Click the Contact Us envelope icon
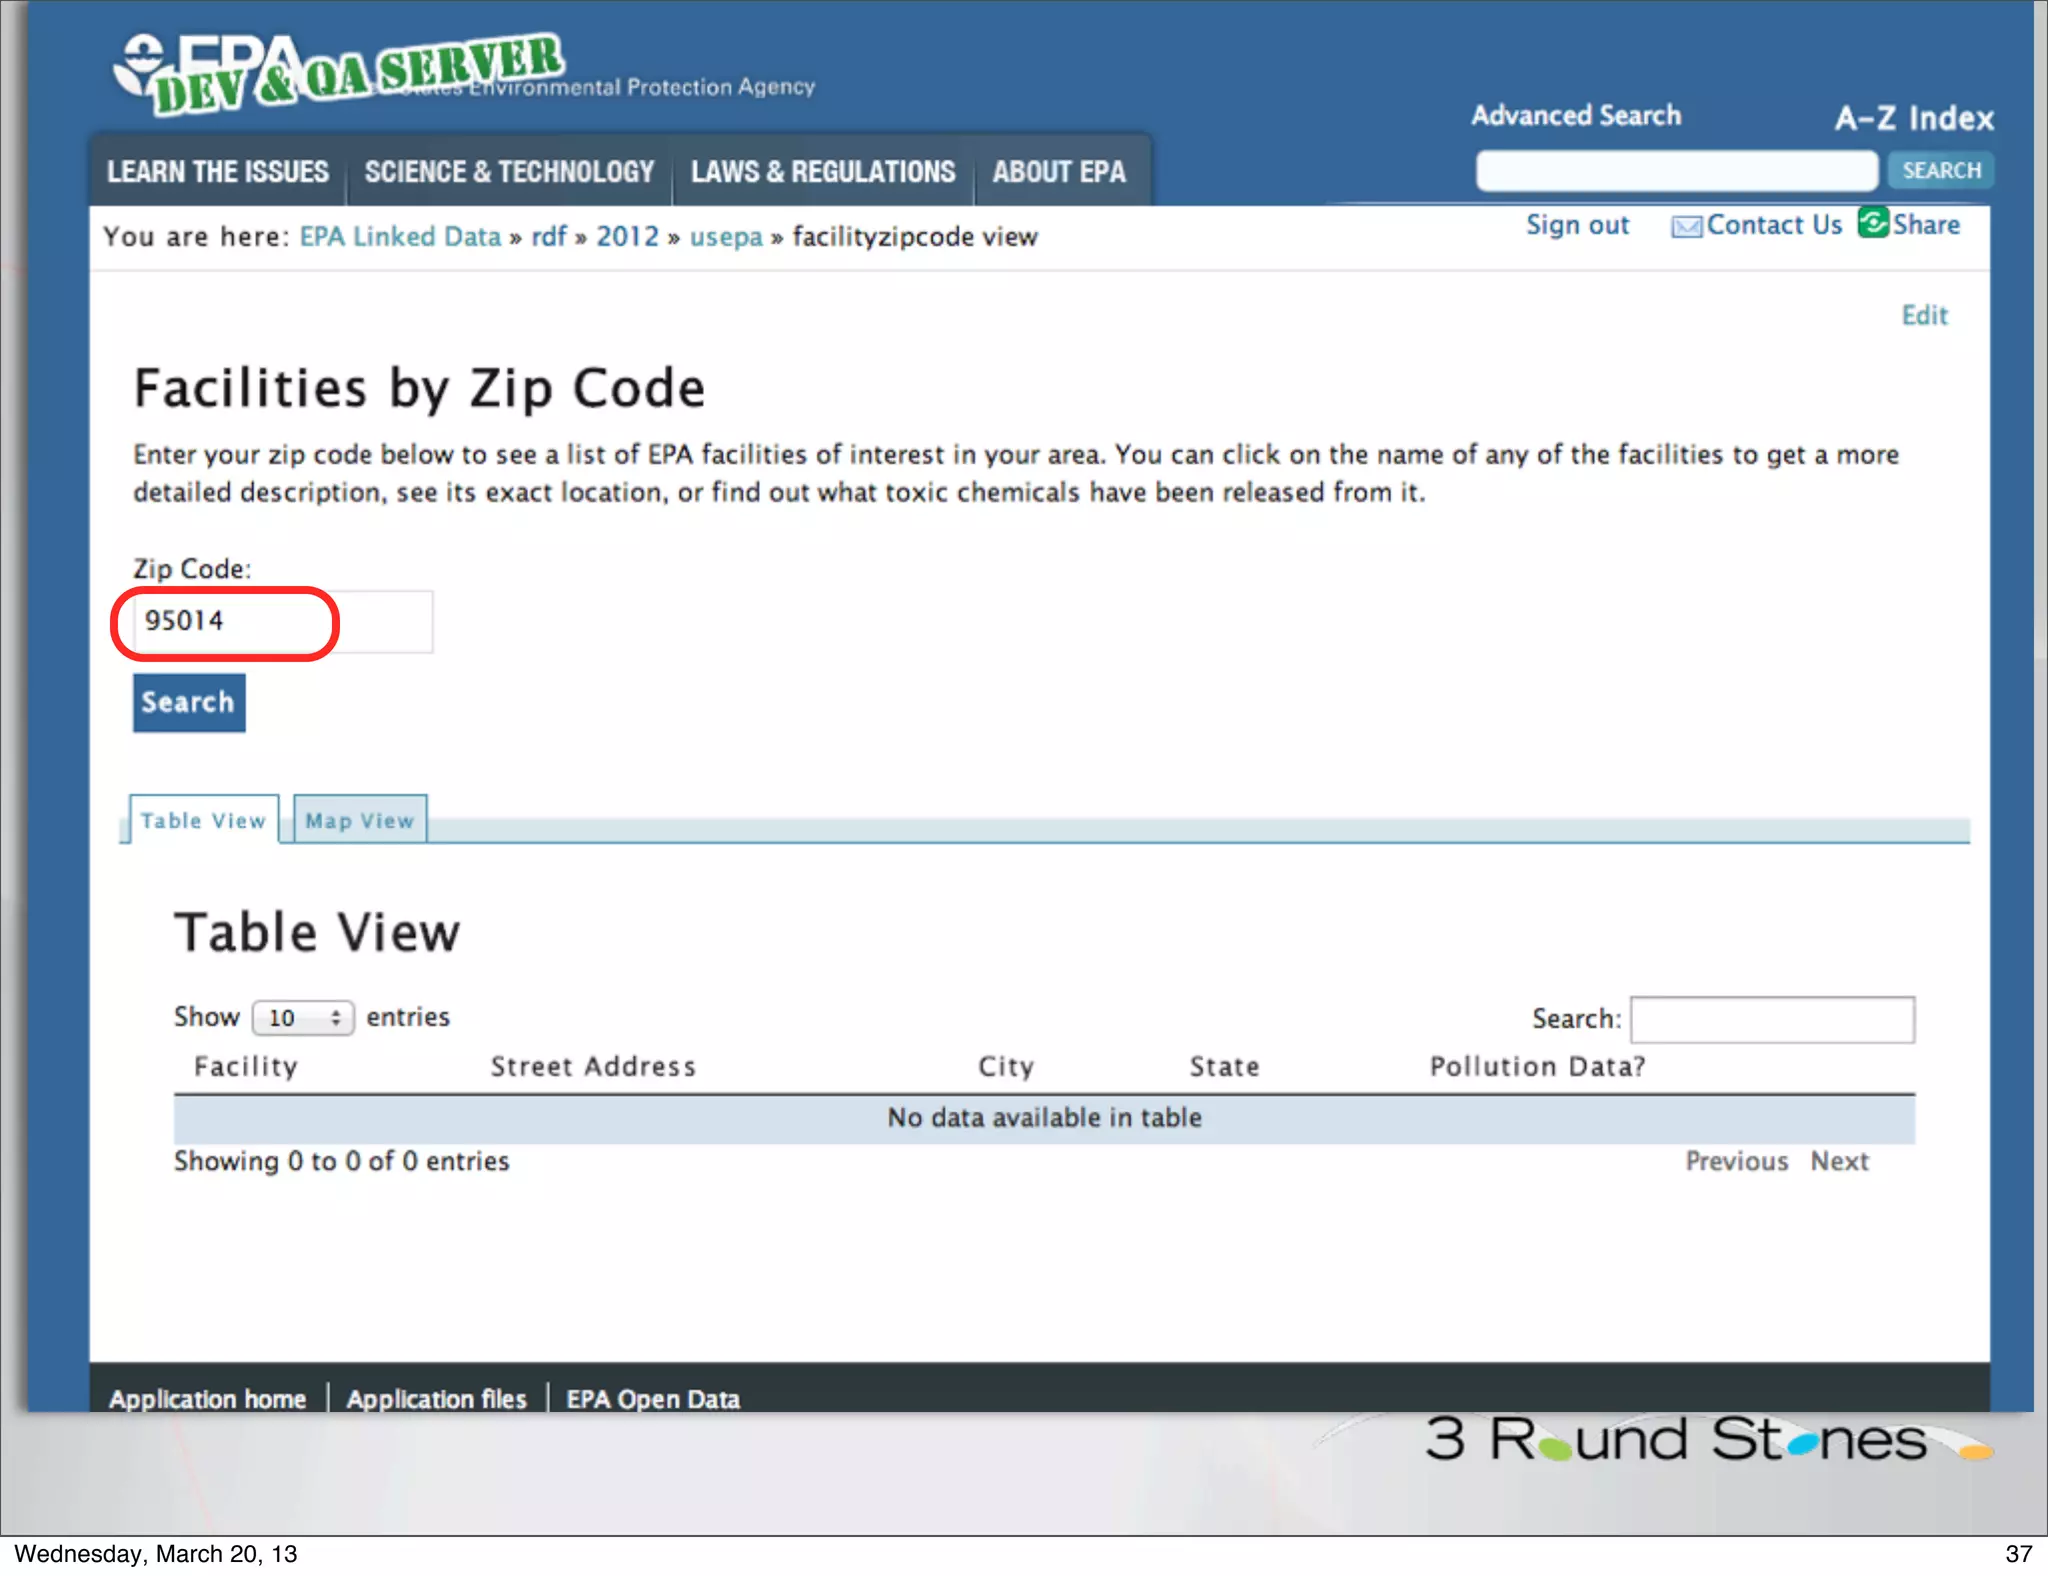Screen dimensions: 2048x1576 pyautogui.click(x=1686, y=227)
